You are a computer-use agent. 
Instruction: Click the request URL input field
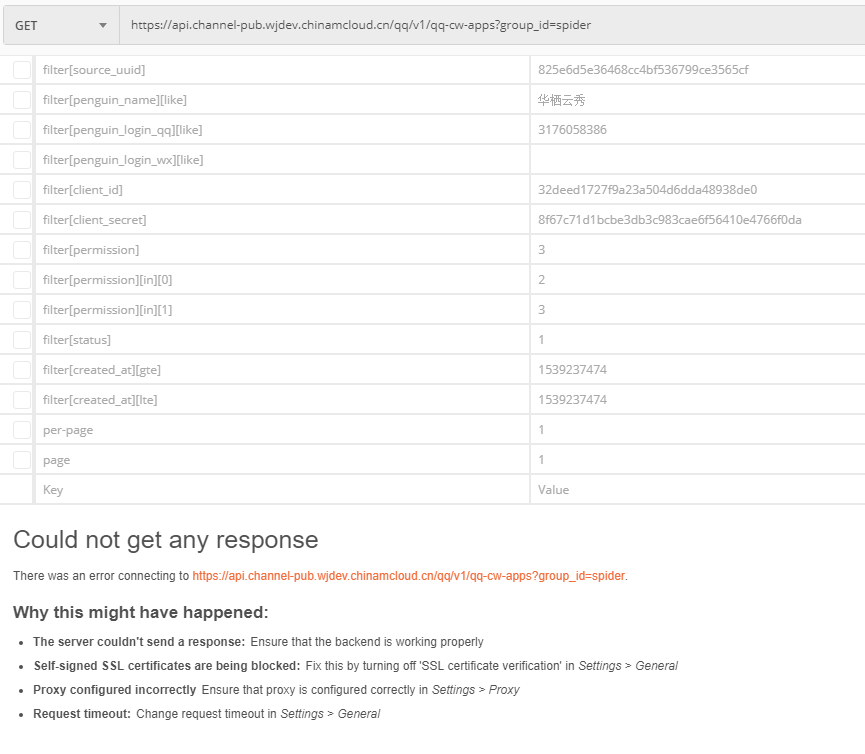click(x=490, y=25)
